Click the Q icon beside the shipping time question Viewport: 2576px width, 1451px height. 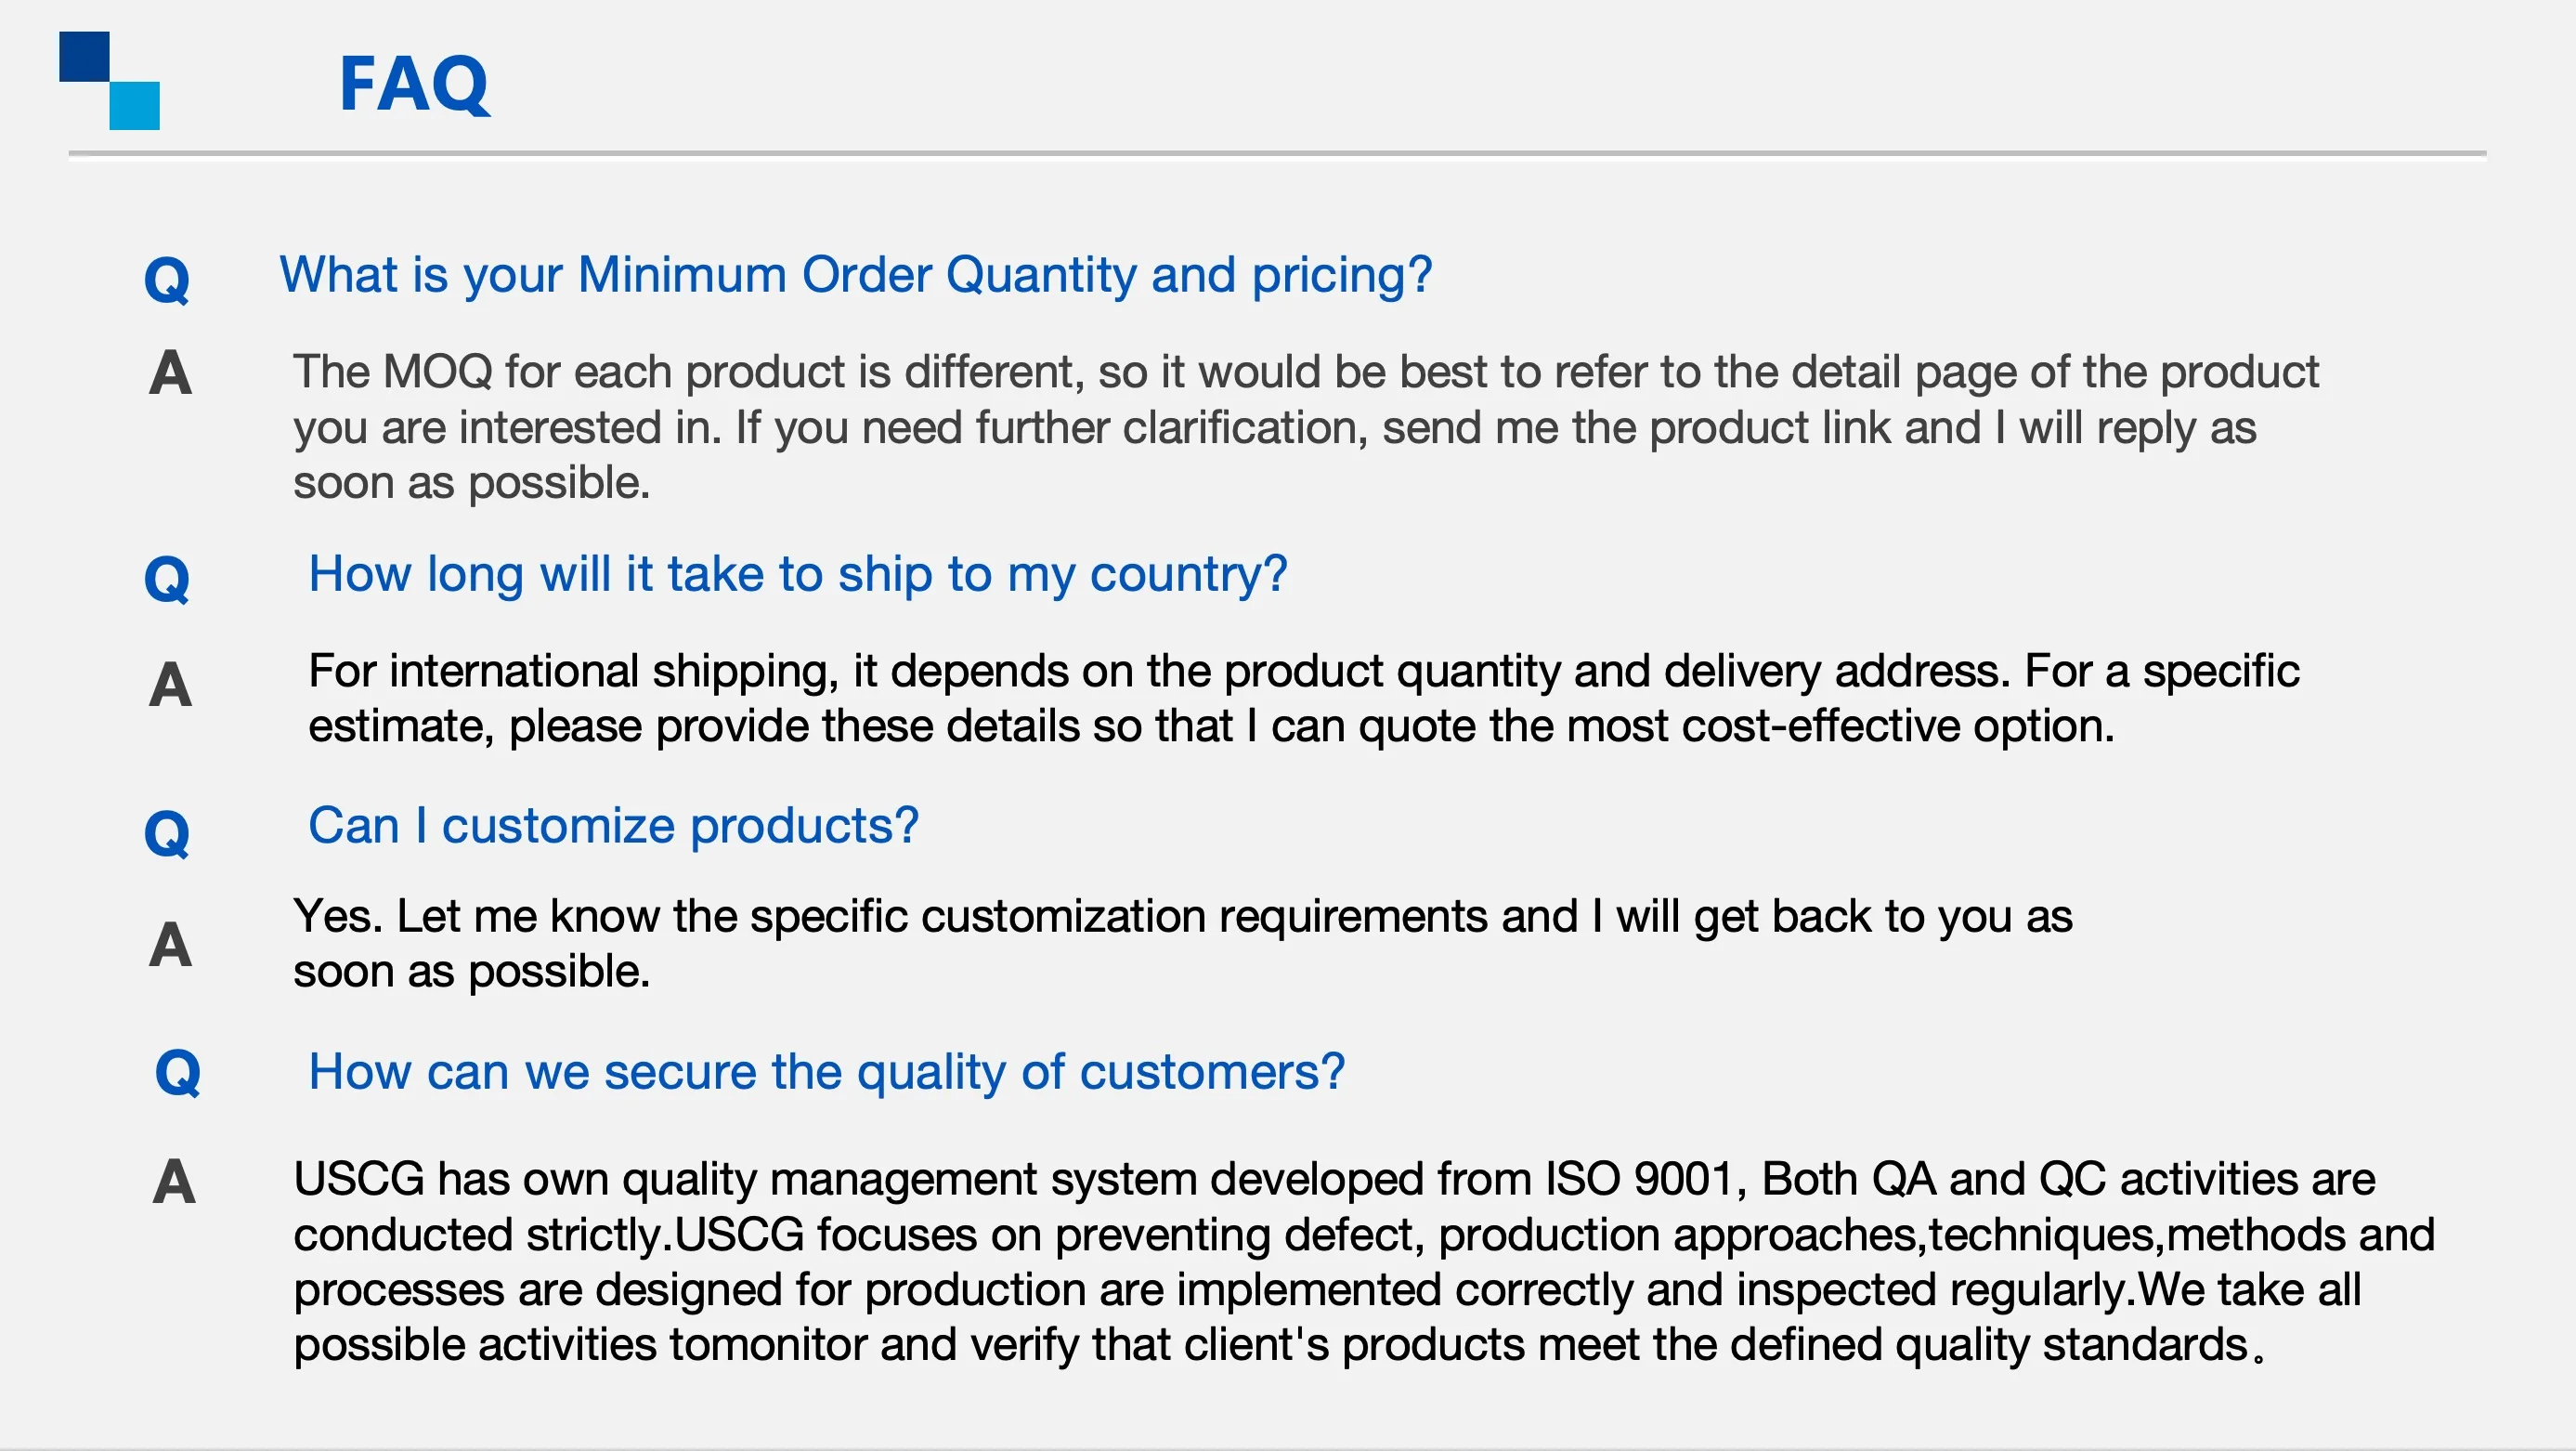pyautogui.click(x=167, y=578)
